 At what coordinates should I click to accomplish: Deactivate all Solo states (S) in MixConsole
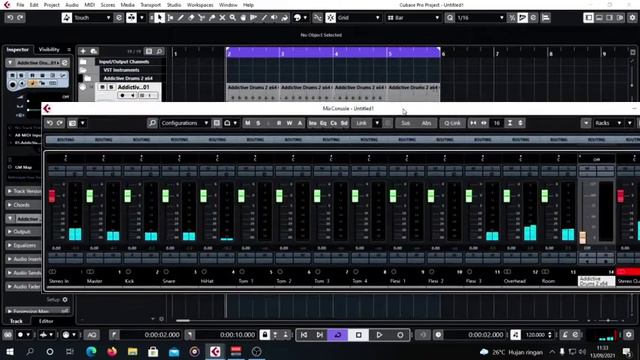[x=258, y=123]
